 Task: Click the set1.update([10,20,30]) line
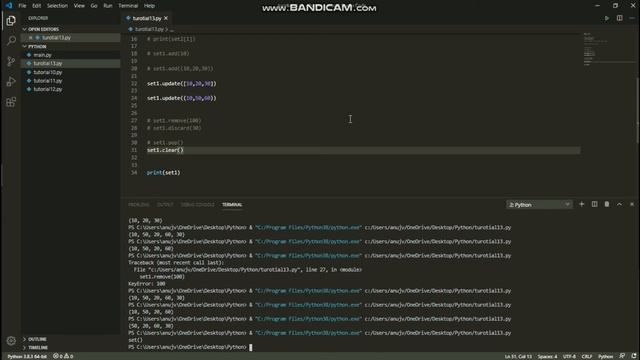tap(182, 84)
